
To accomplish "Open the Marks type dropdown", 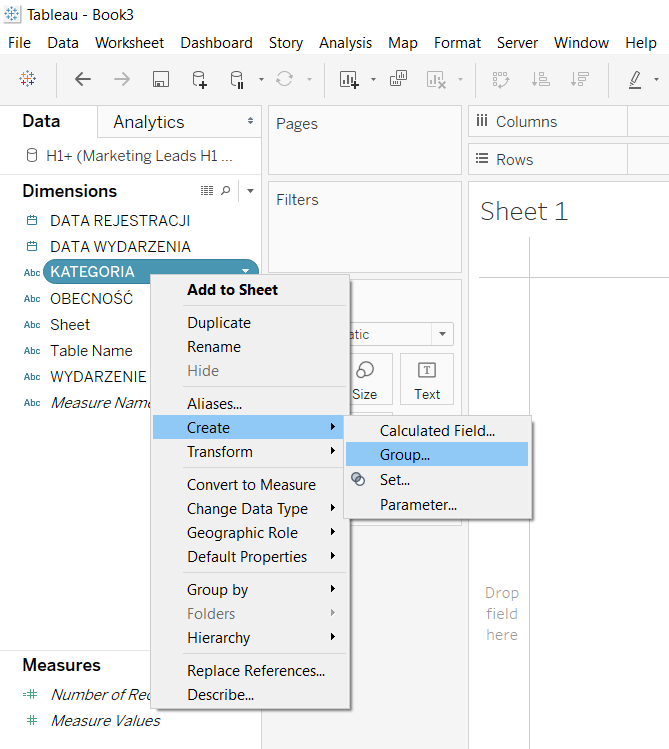I will 442,334.
